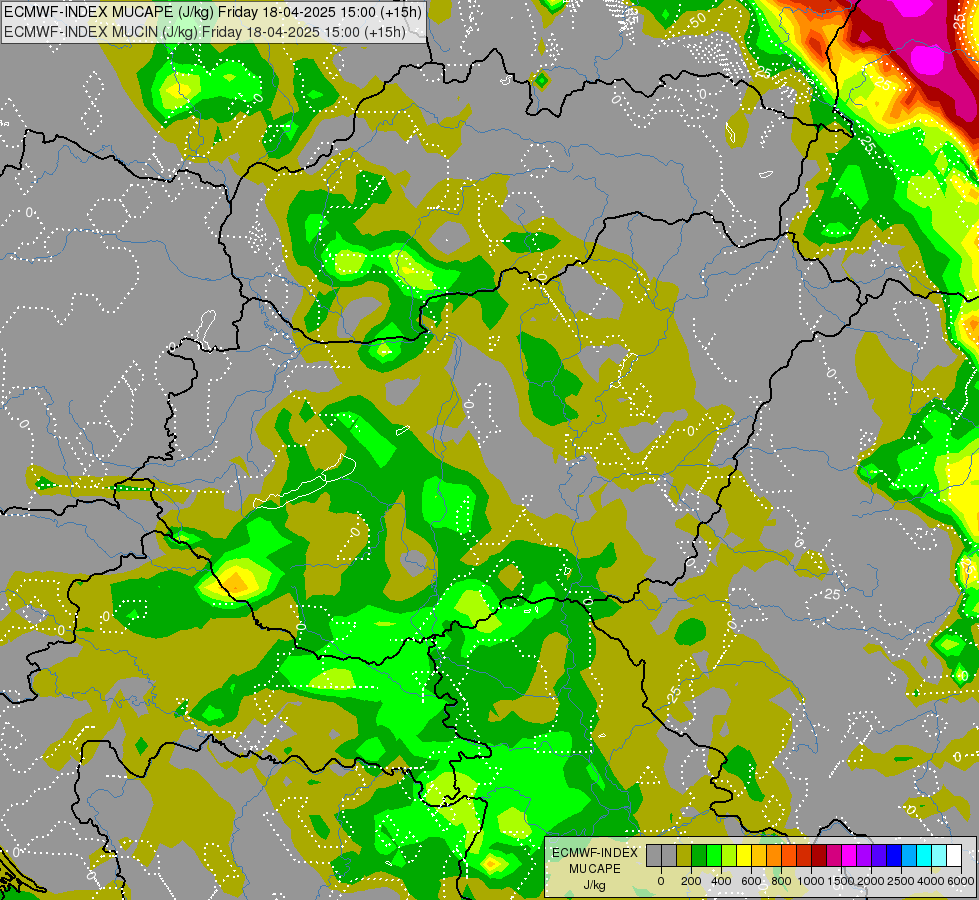The image size is (979, 900).
Task: Click the dark magenta swatch left of 1500 tick
Action: tap(834, 856)
